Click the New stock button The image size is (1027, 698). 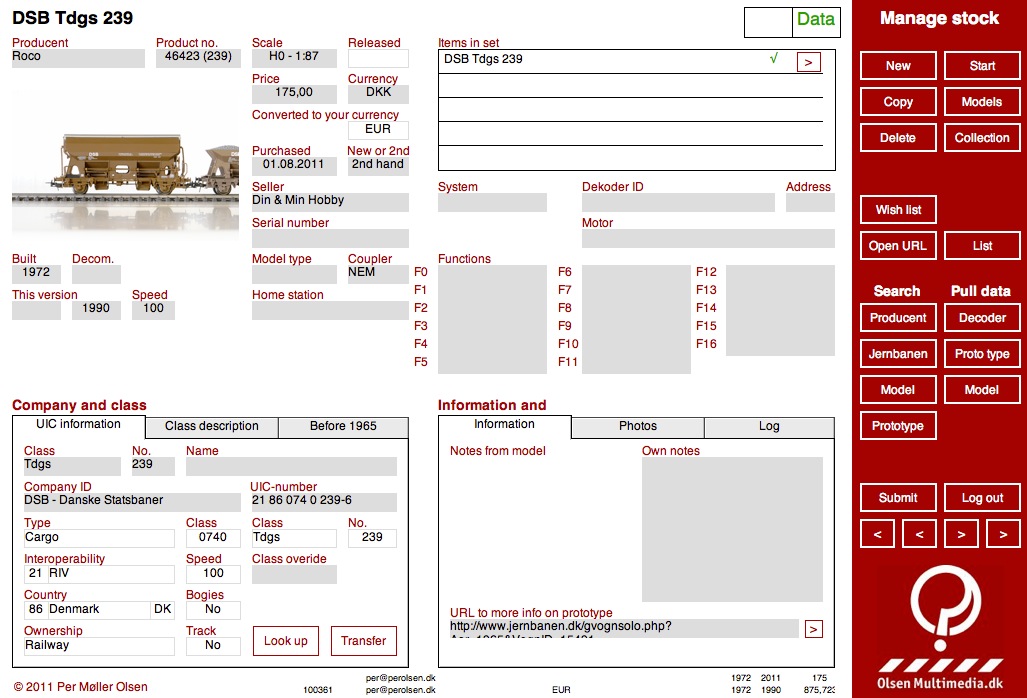[898, 65]
